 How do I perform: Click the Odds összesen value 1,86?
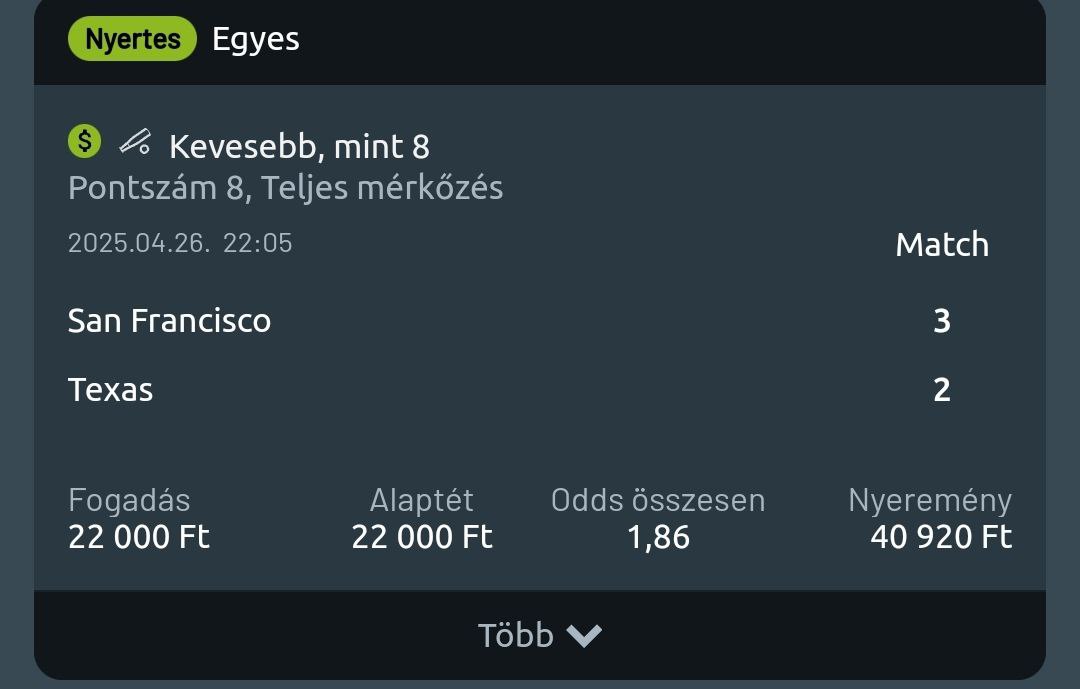(658, 537)
